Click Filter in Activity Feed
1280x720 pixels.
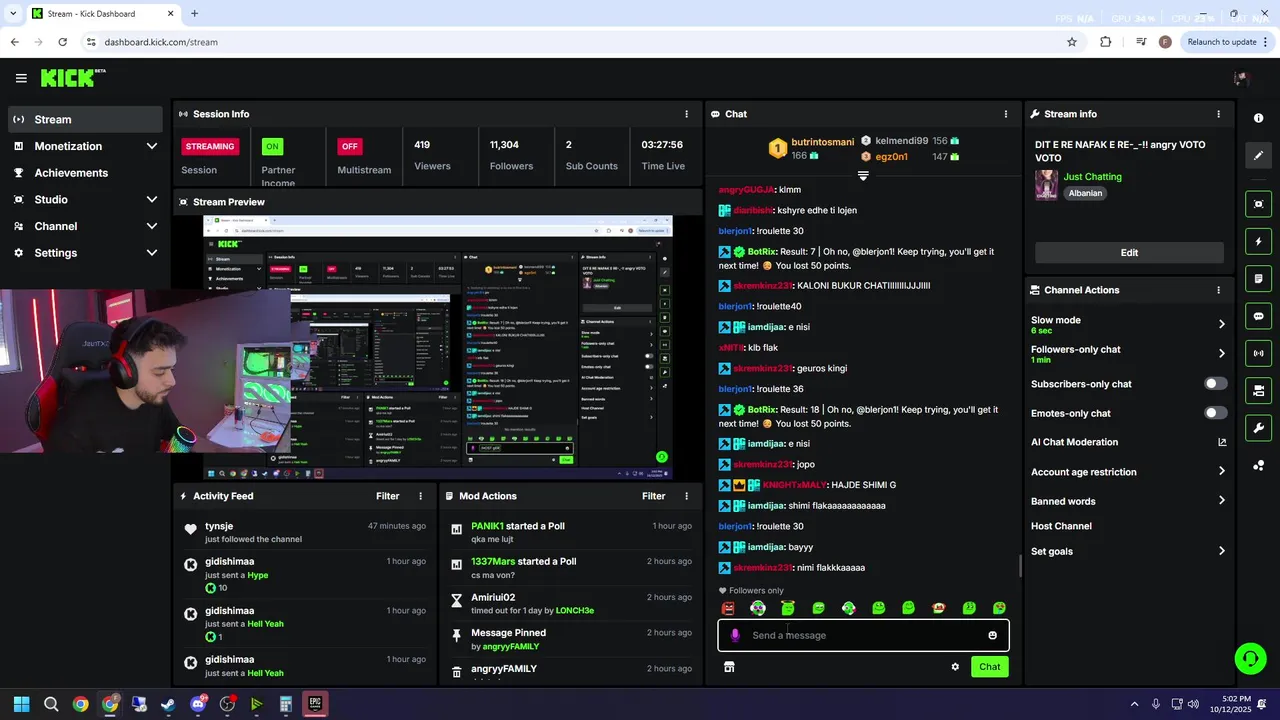point(388,496)
